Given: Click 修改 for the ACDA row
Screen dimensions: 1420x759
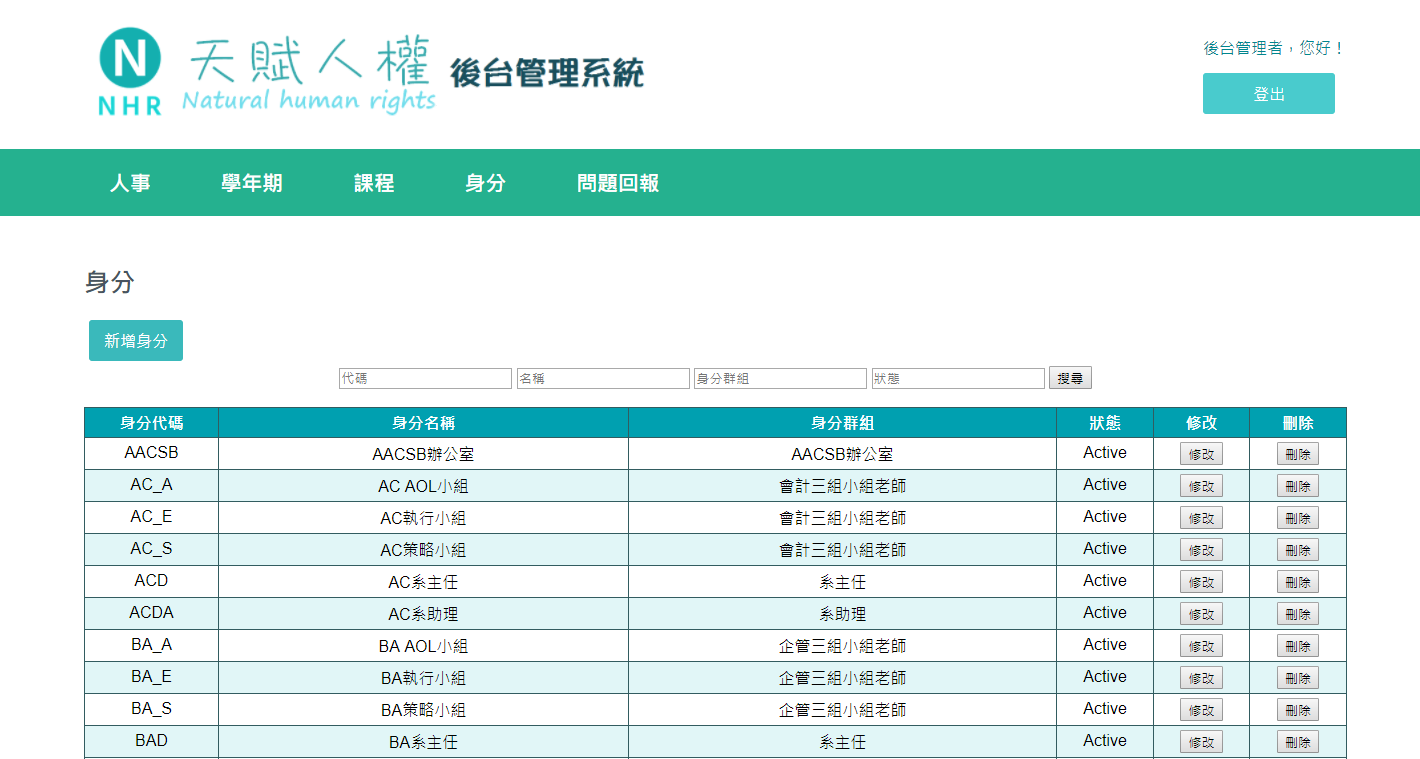Looking at the screenshot, I should click(x=1201, y=614).
